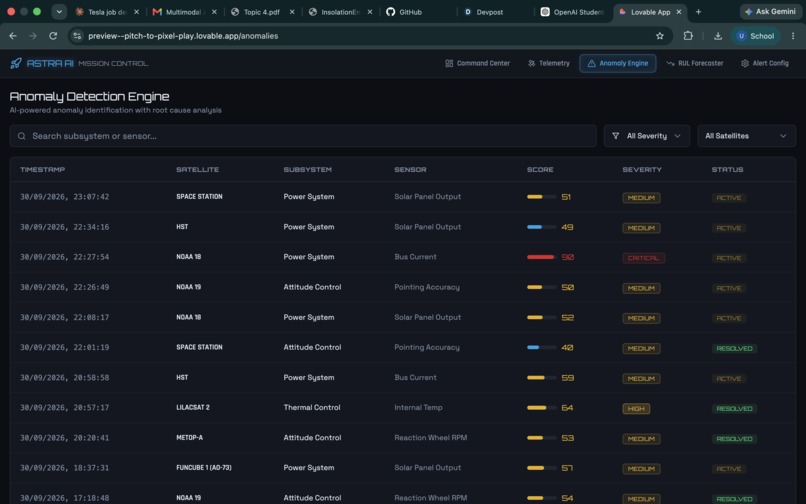Click the Sensor column header
The image size is (806, 504).
click(x=410, y=169)
